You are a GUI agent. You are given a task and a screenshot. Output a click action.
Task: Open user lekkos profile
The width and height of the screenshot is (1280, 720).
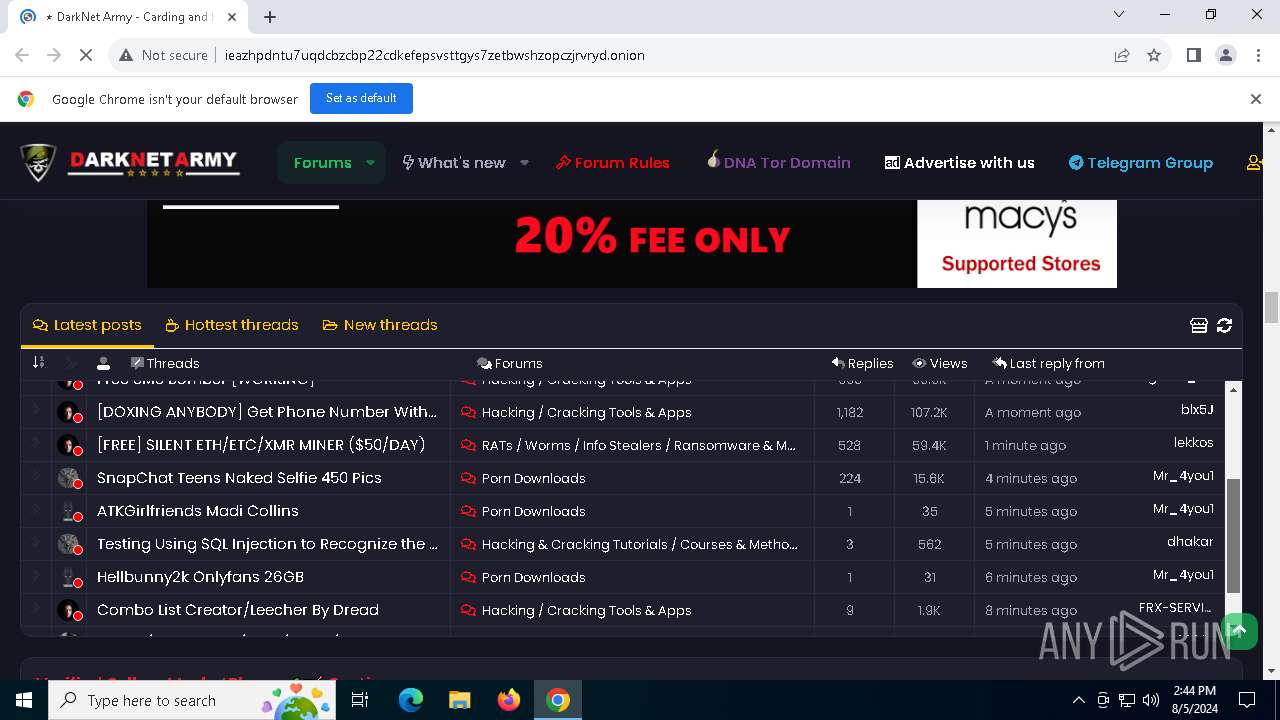(x=1194, y=442)
